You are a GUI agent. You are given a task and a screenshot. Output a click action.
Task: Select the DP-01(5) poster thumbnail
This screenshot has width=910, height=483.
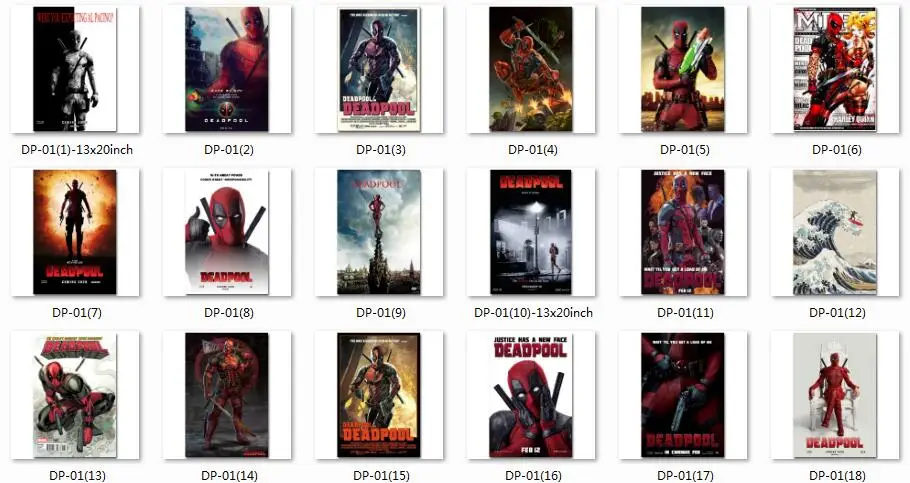coord(683,69)
